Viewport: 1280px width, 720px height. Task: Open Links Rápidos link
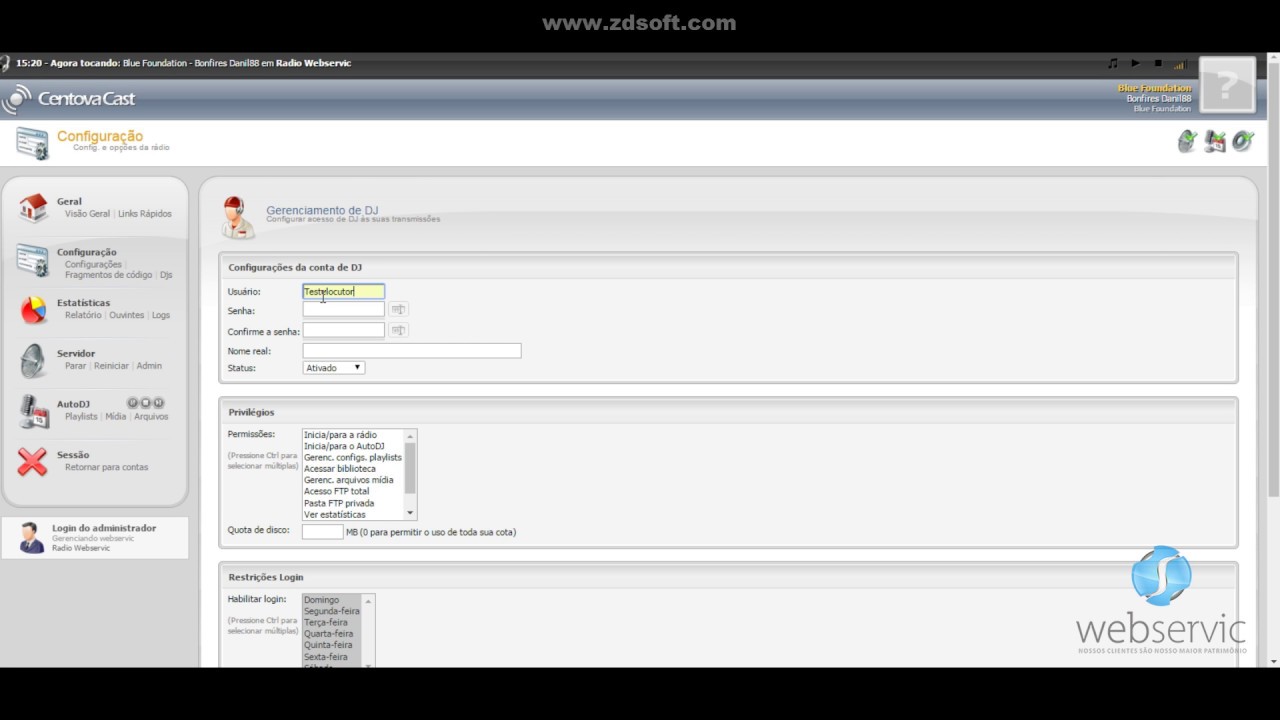pyautogui.click(x=145, y=214)
